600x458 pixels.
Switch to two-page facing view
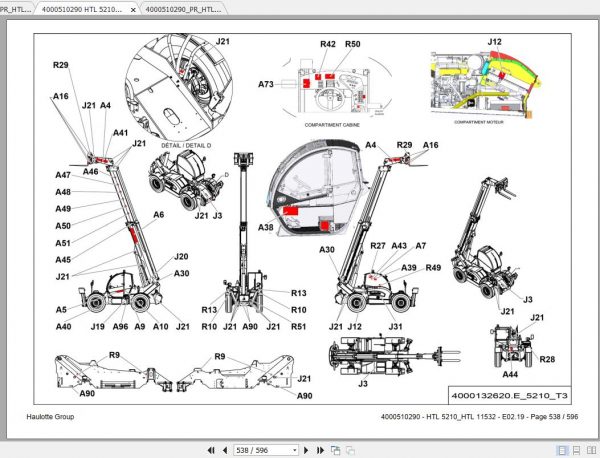[591, 450]
